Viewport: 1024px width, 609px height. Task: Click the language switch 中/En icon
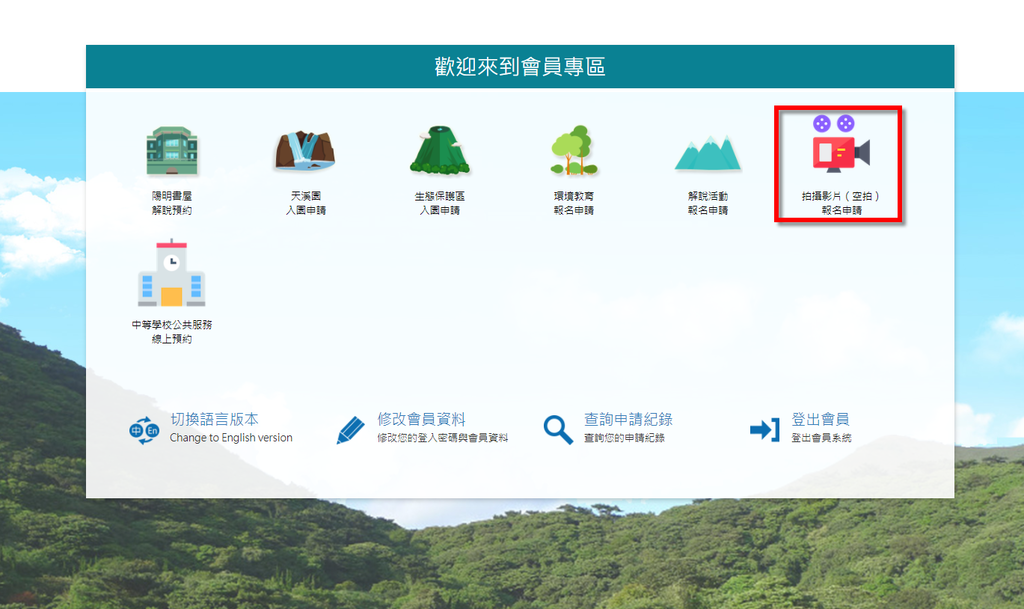pos(144,430)
